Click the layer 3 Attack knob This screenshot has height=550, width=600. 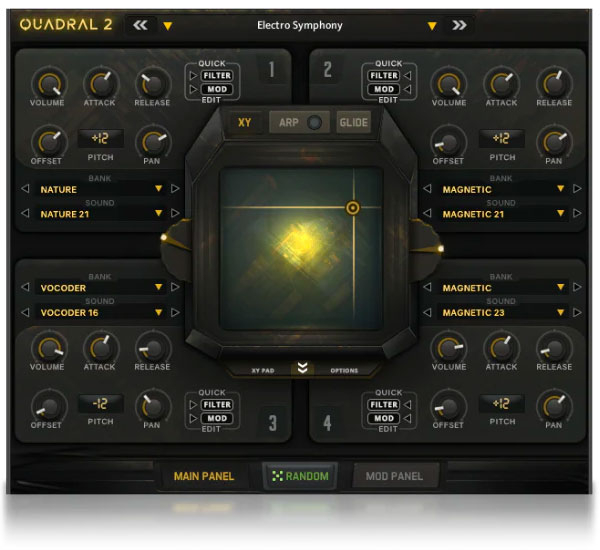99,348
